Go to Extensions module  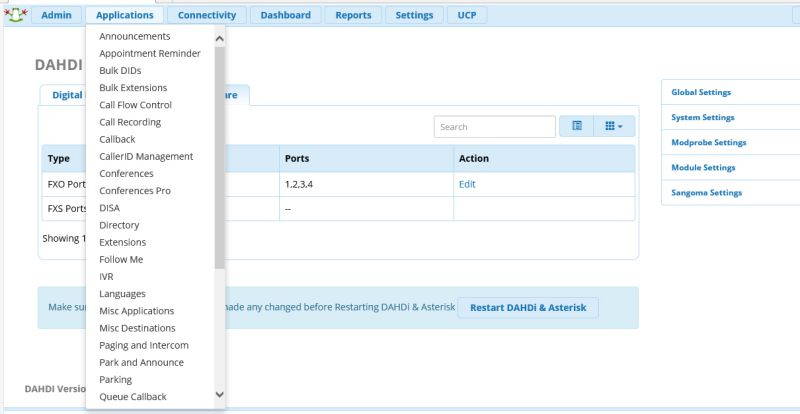123,242
